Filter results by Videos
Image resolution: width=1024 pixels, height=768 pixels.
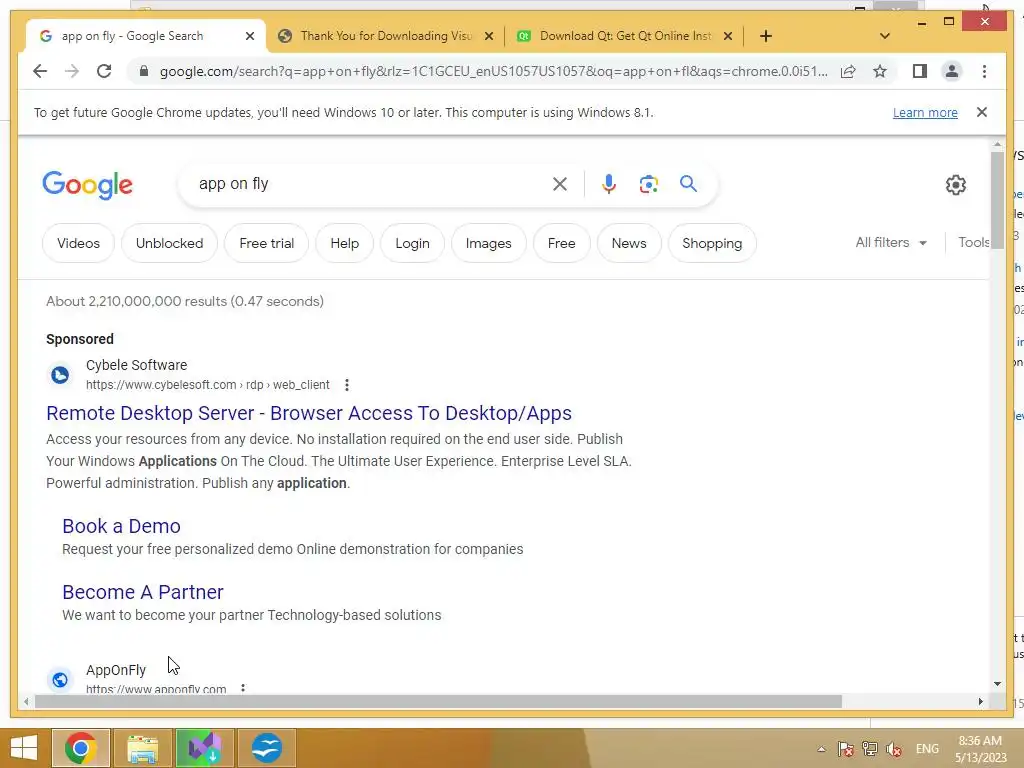click(78, 243)
